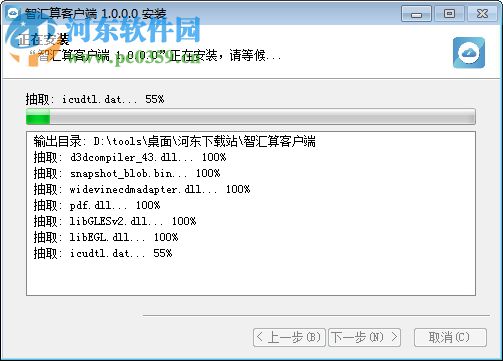The image size is (503, 361).
Task: Maximize the installer window
Action: coord(449,14)
